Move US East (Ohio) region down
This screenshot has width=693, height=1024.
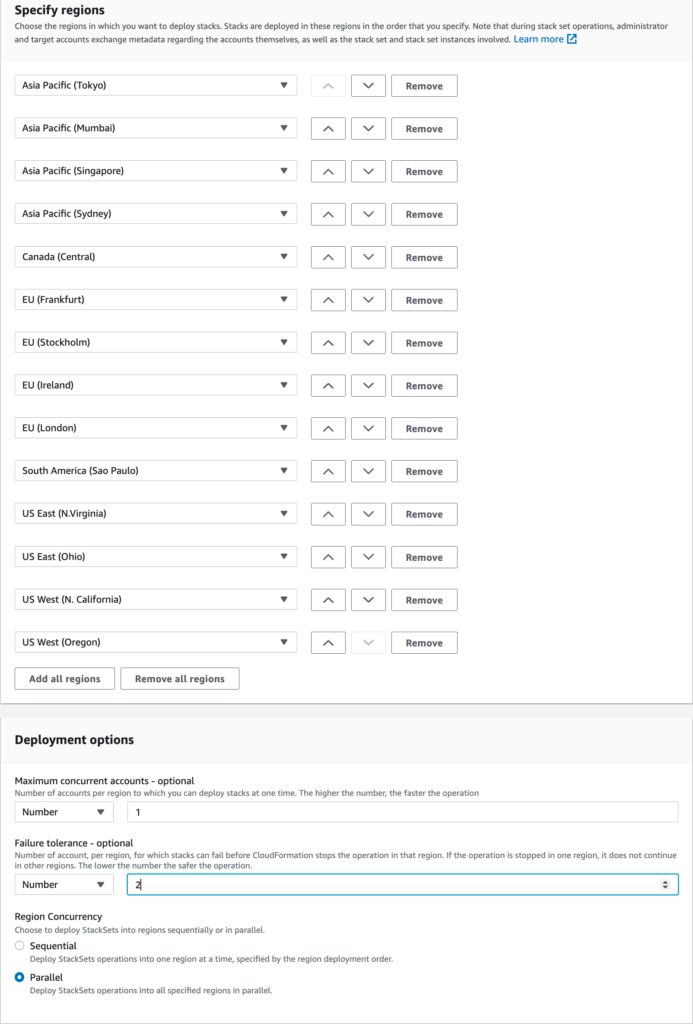pos(369,557)
